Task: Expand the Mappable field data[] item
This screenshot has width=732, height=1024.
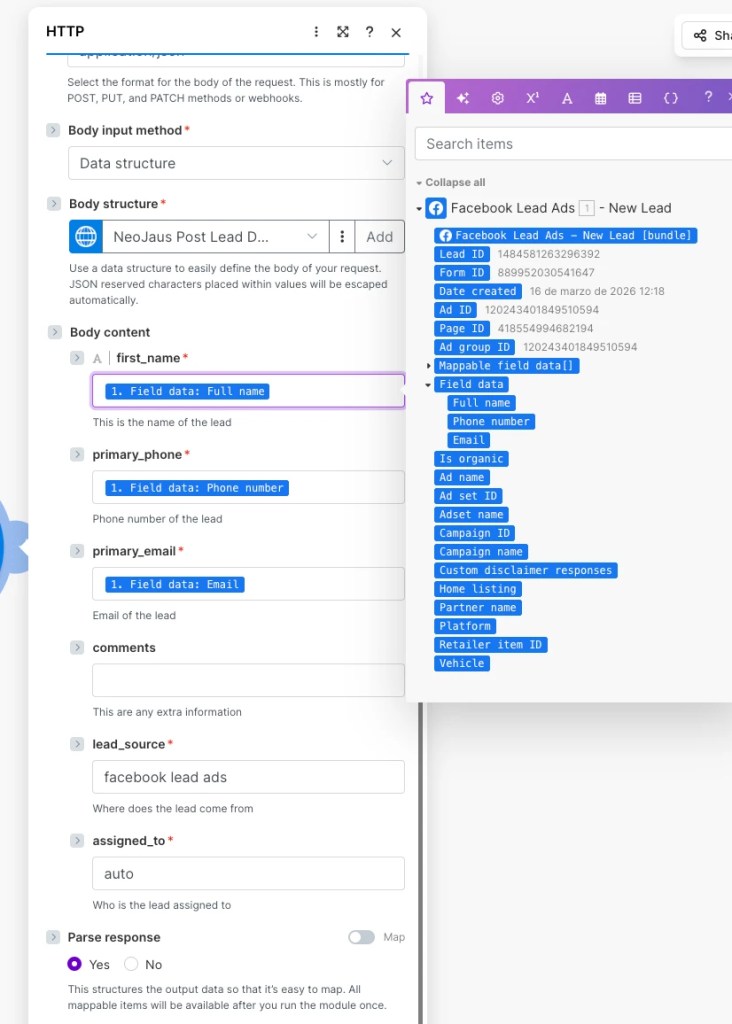Action: [430, 366]
